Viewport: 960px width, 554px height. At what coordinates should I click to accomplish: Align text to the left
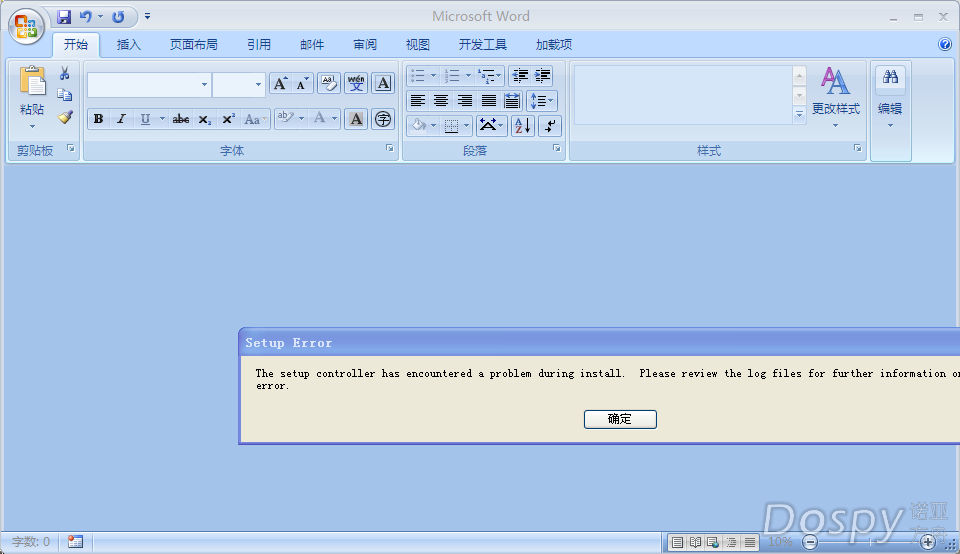pyautogui.click(x=418, y=100)
